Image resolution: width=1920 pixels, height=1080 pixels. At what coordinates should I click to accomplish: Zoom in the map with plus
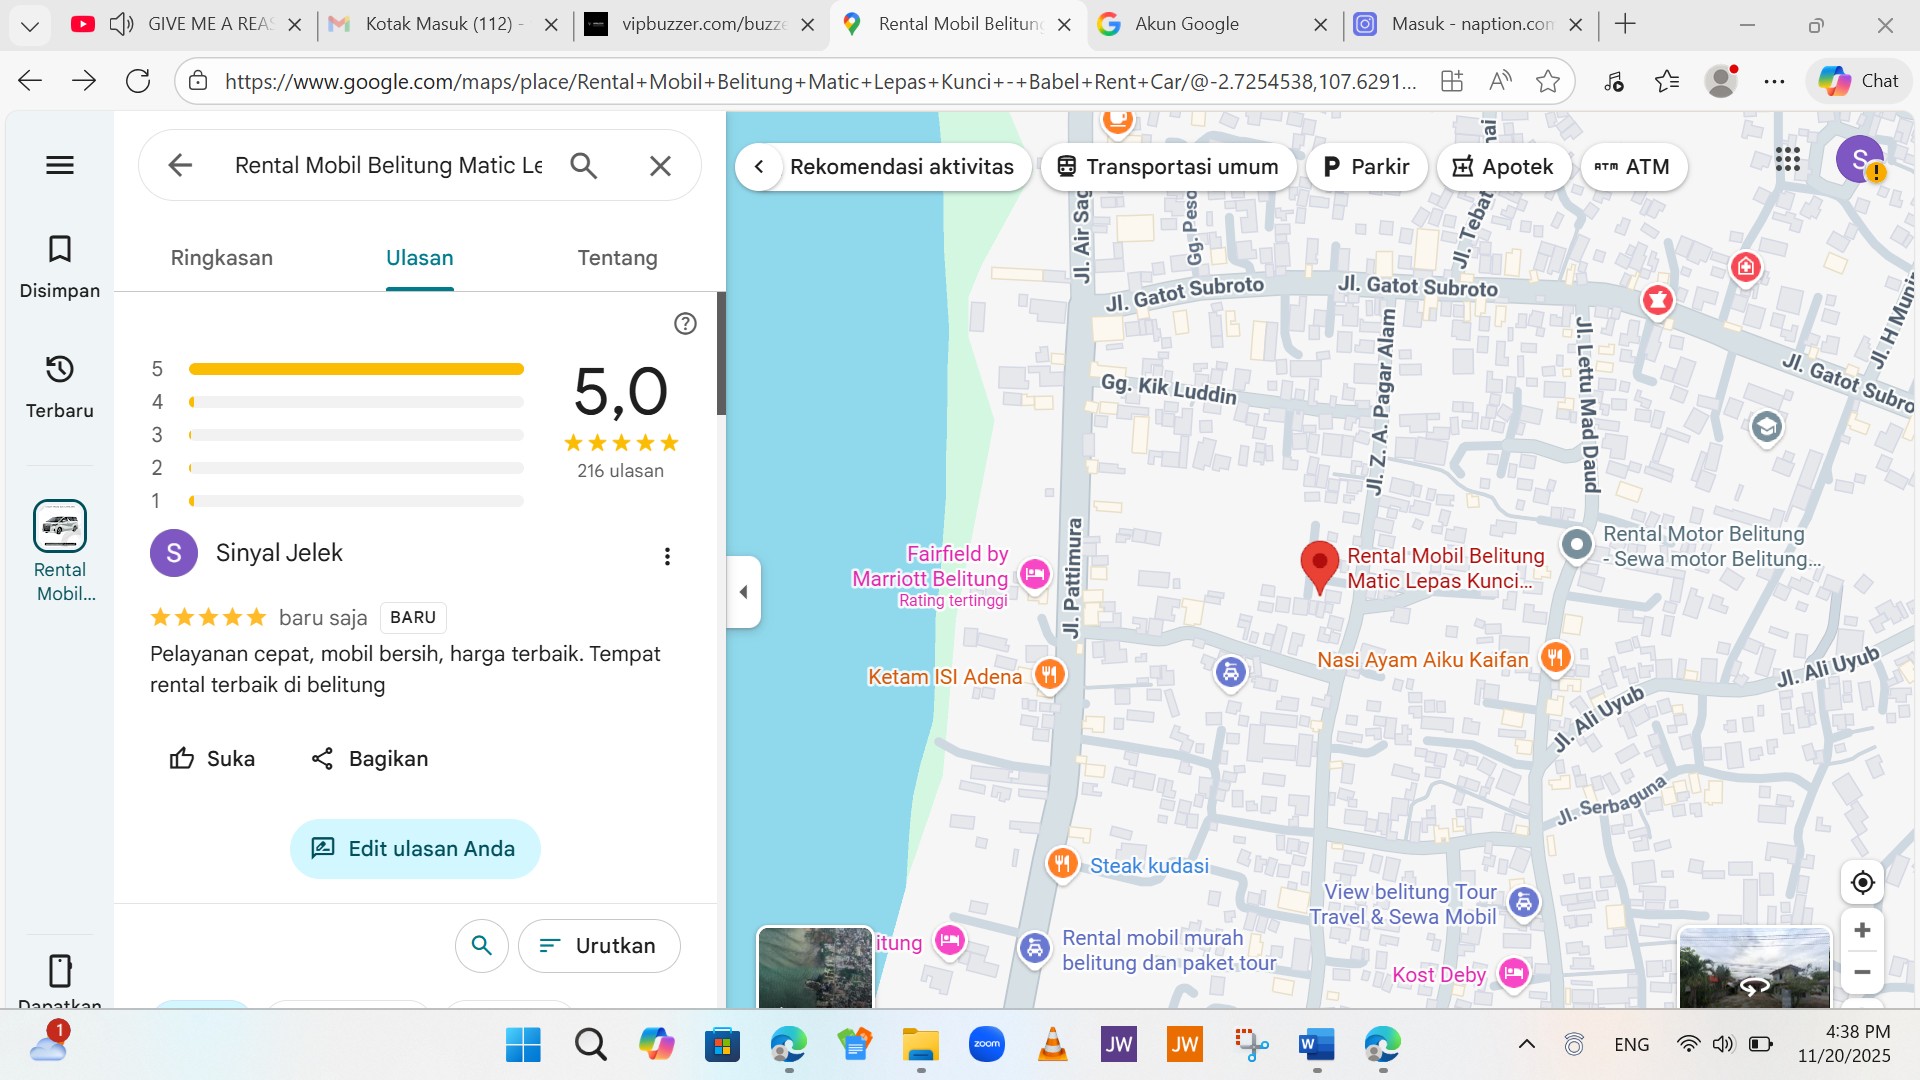click(x=1862, y=931)
